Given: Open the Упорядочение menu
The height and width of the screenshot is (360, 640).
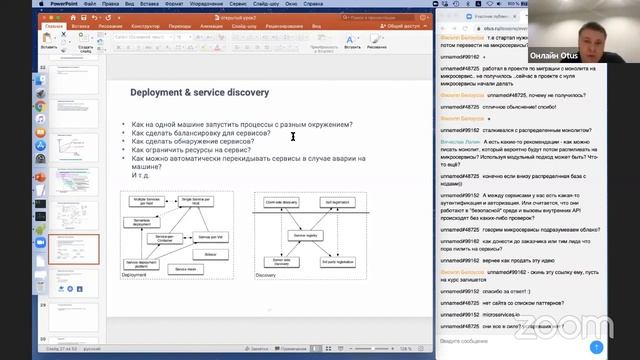Looking at the screenshot, I should click(x=206, y=4).
